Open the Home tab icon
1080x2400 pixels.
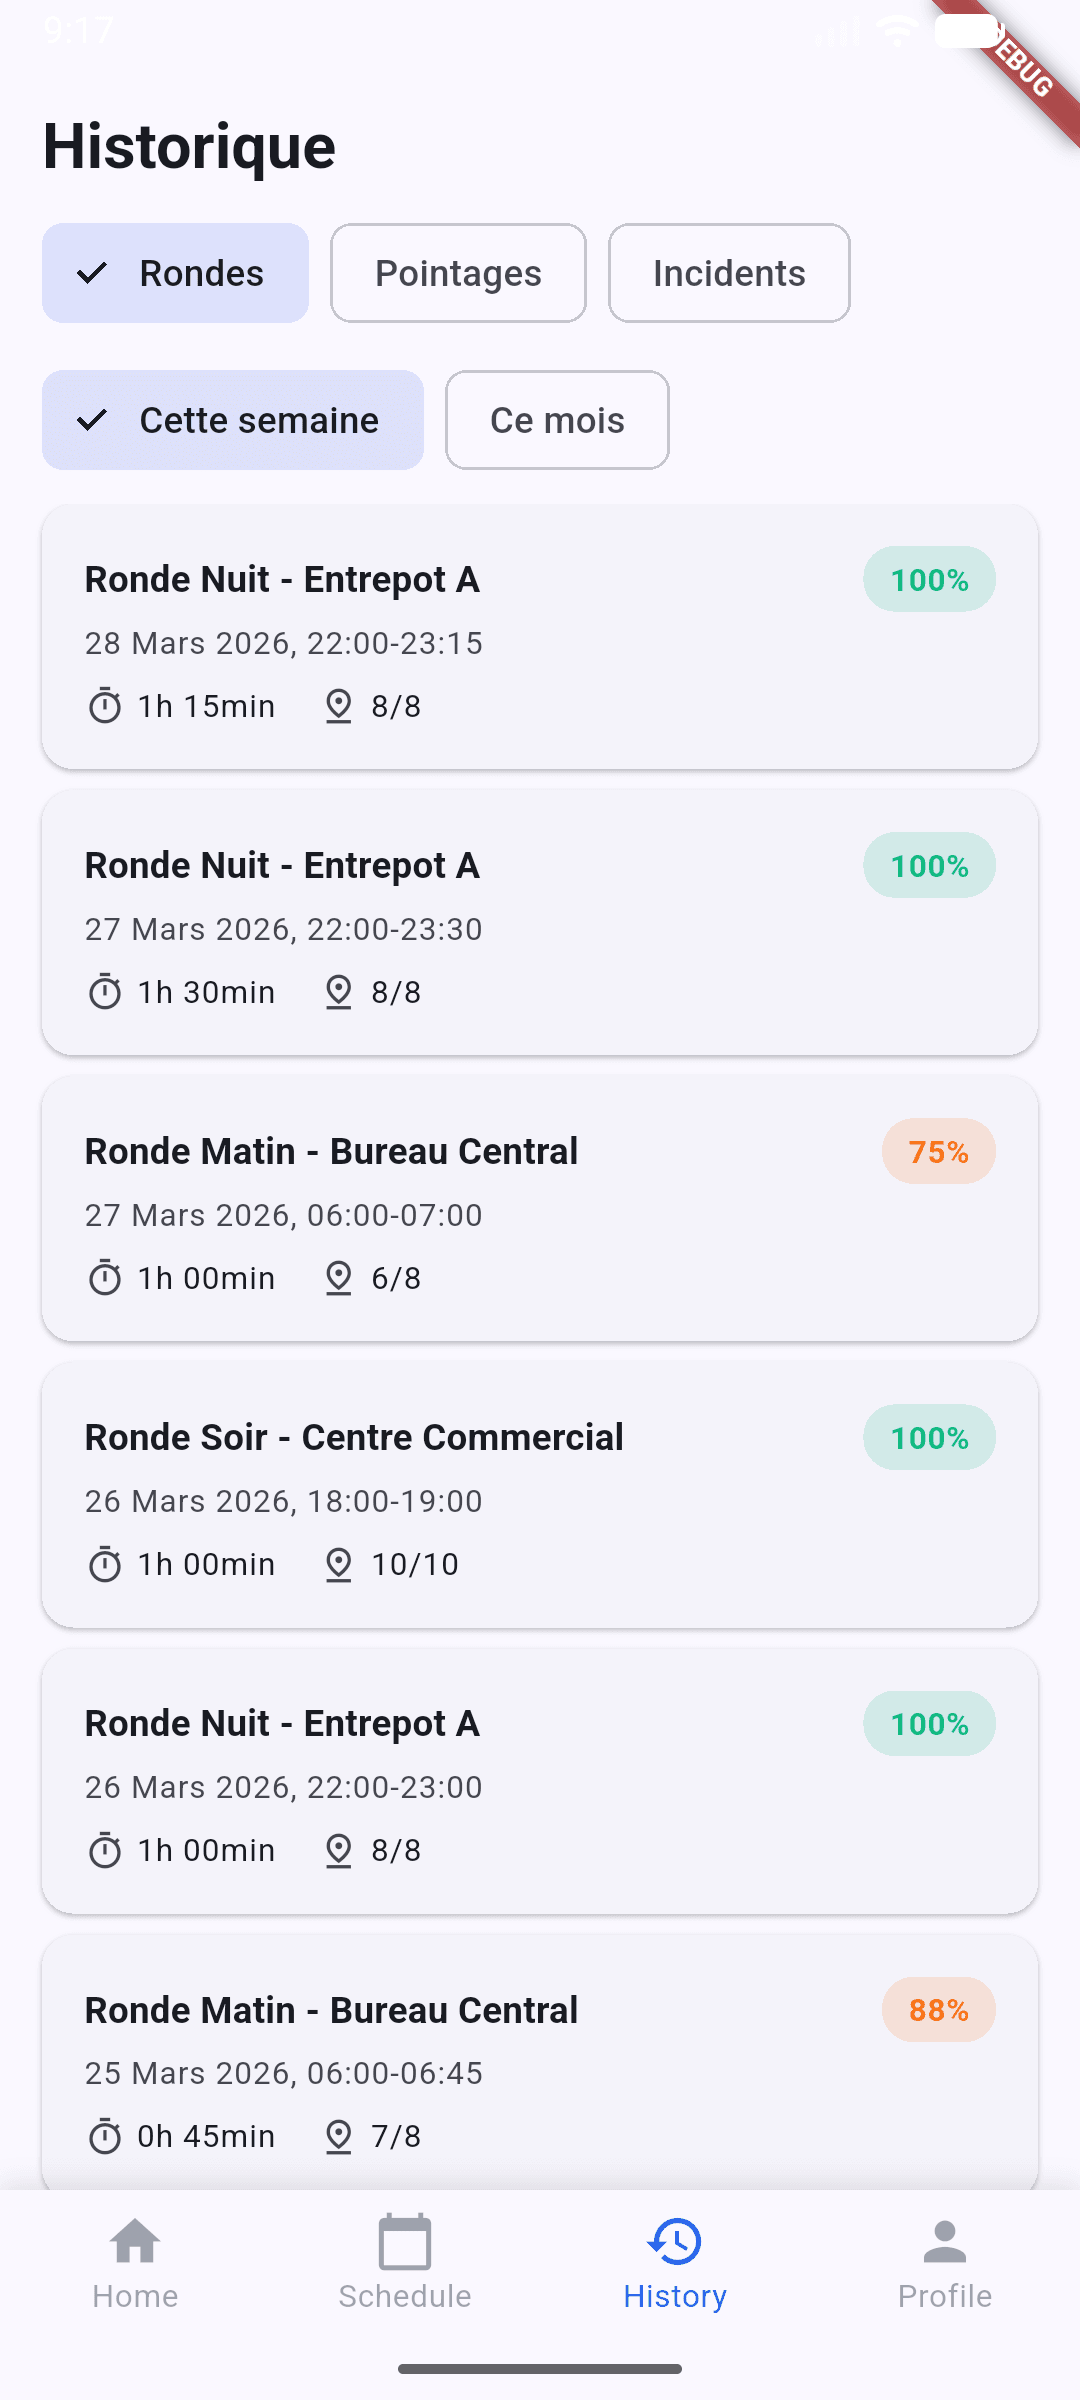click(135, 2241)
